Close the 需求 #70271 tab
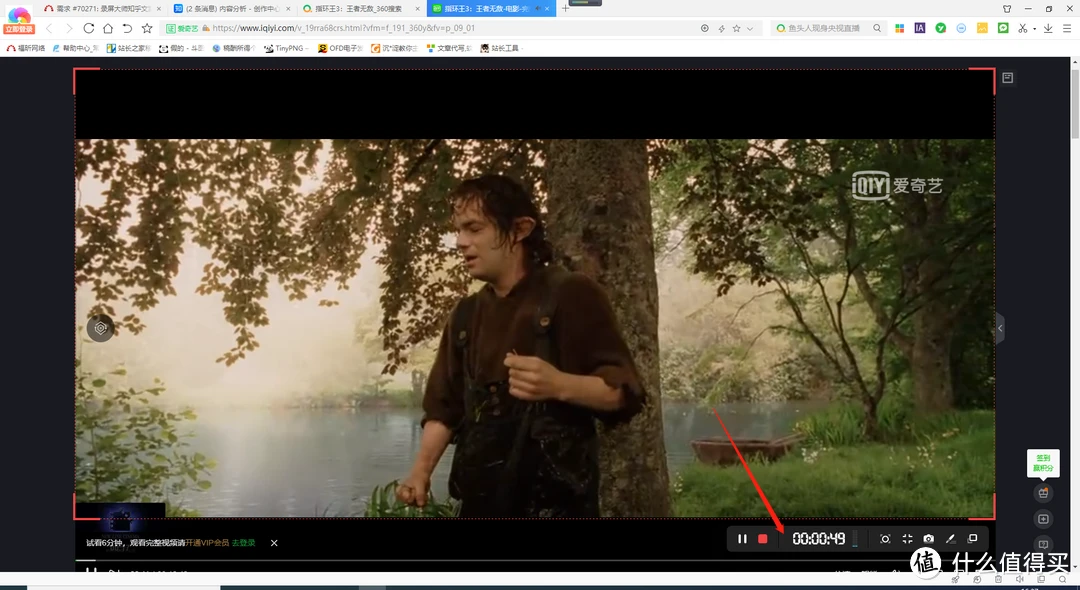1080x590 pixels. [159, 9]
